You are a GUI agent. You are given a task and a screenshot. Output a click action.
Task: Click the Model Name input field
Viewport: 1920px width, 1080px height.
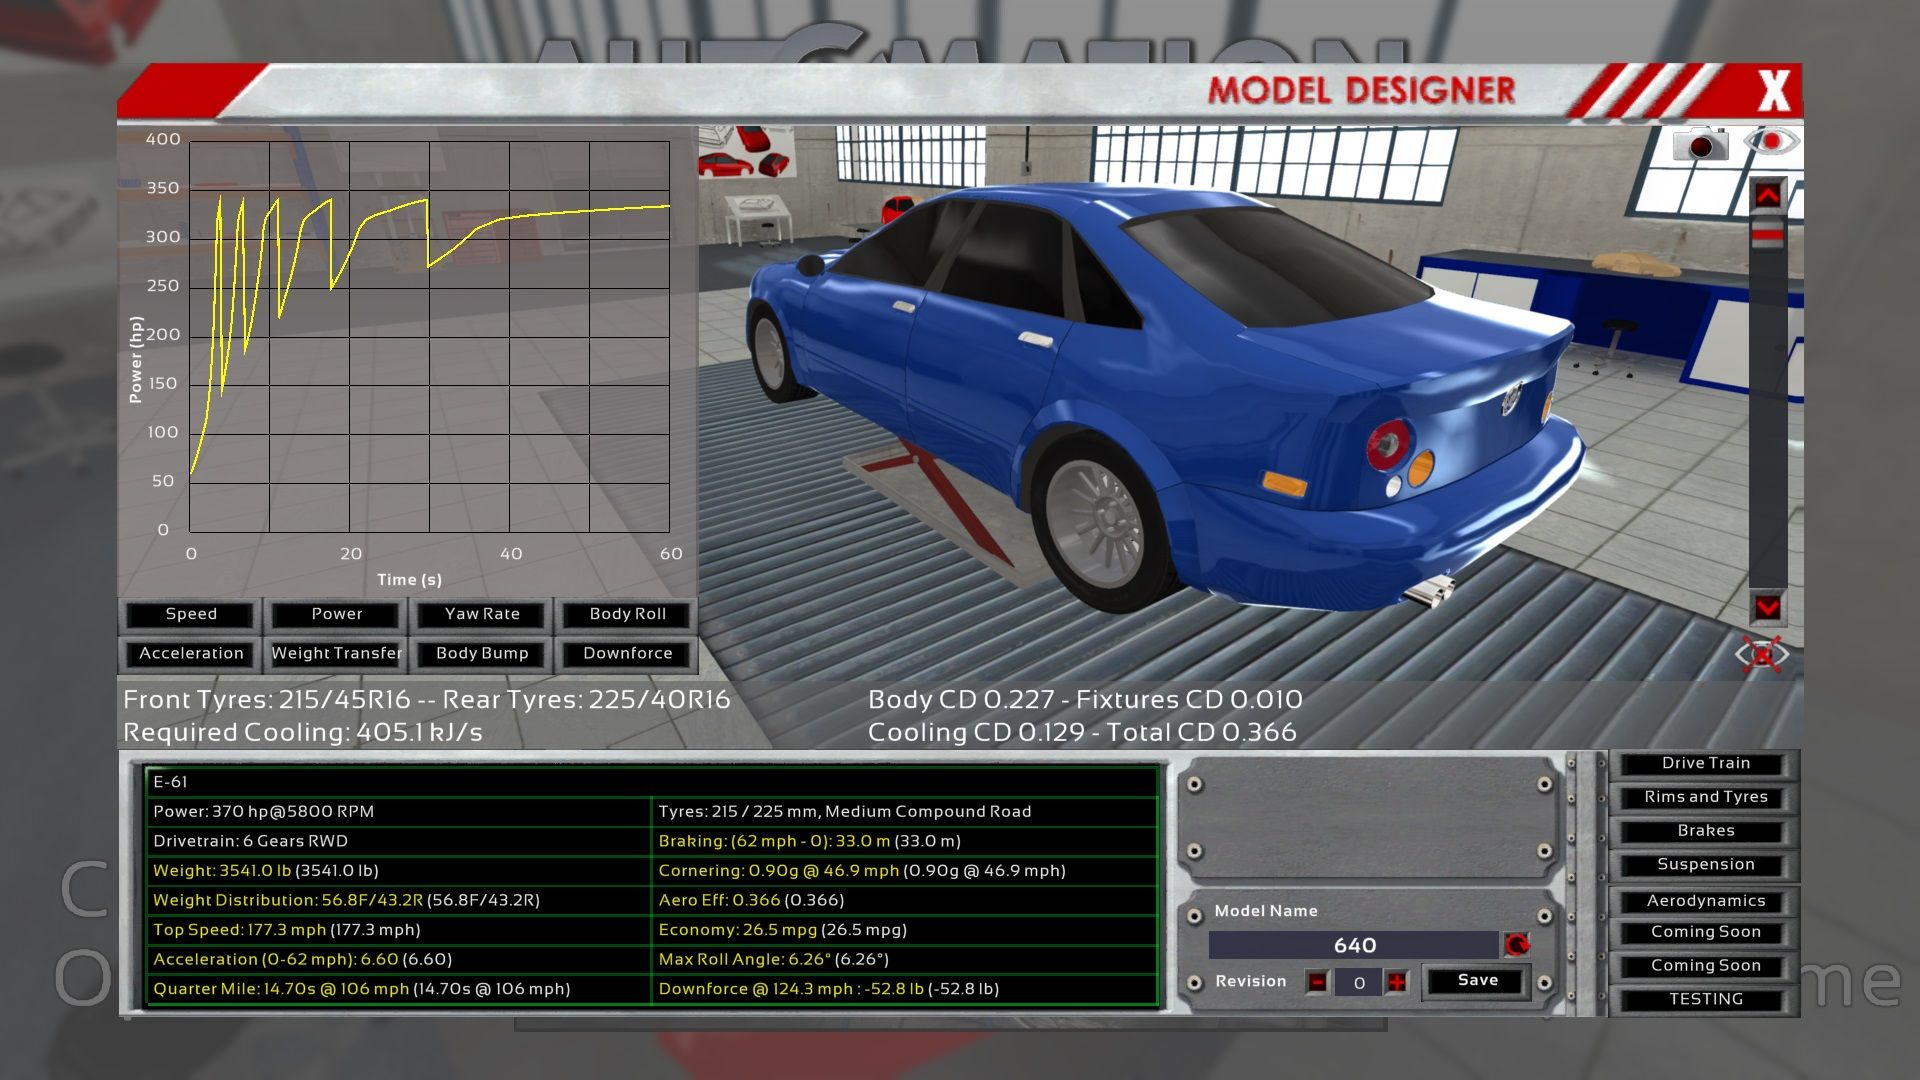(x=1354, y=945)
